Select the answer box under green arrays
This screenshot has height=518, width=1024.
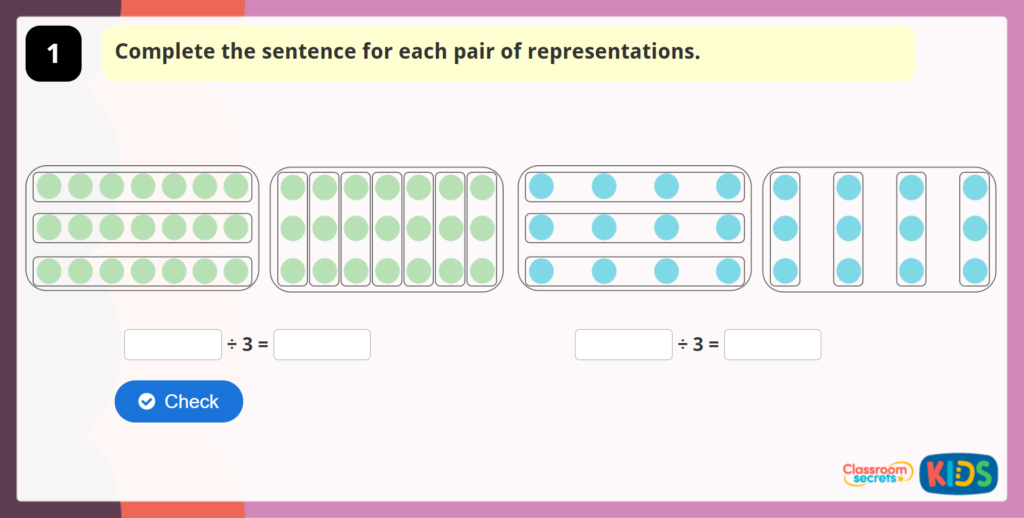click(322, 345)
